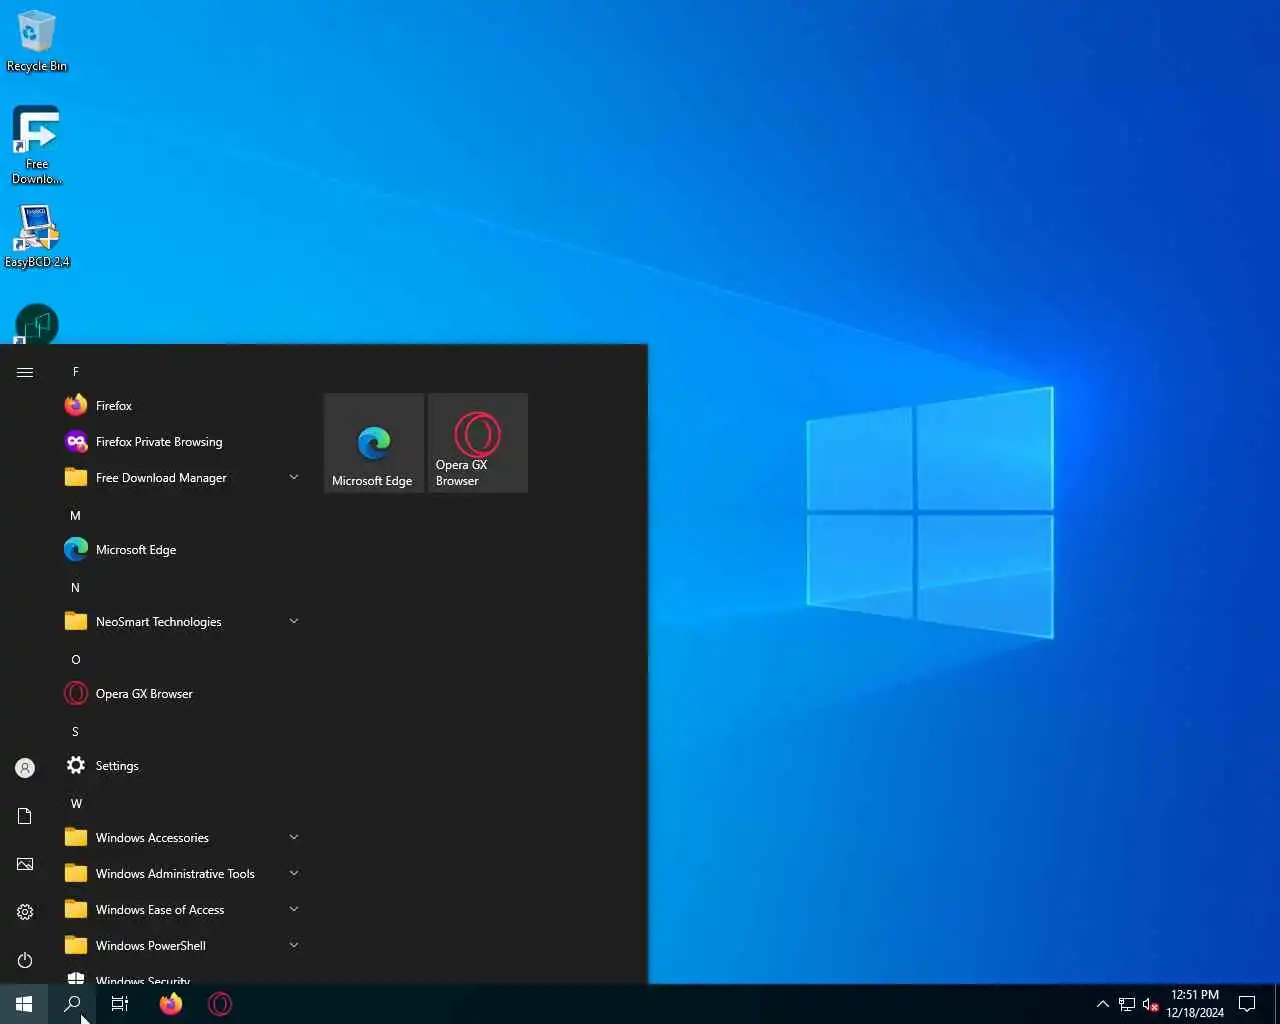Expand the Windows Accessories chevron
The width and height of the screenshot is (1280, 1024).
coord(294,838)
